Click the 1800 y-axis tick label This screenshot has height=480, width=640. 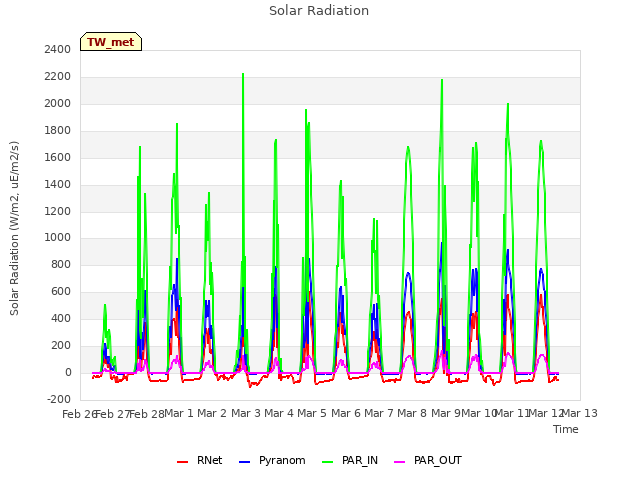(x=58, y=130)
